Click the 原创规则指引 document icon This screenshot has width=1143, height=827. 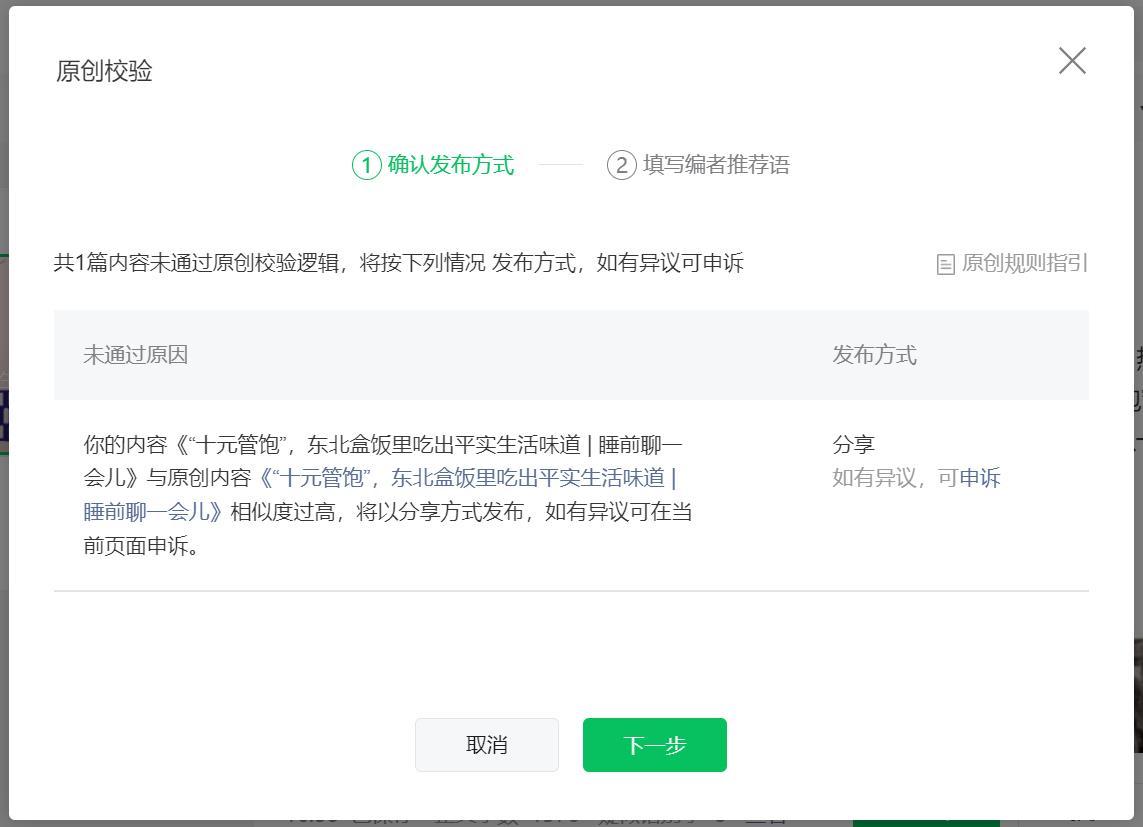point(945,264)
